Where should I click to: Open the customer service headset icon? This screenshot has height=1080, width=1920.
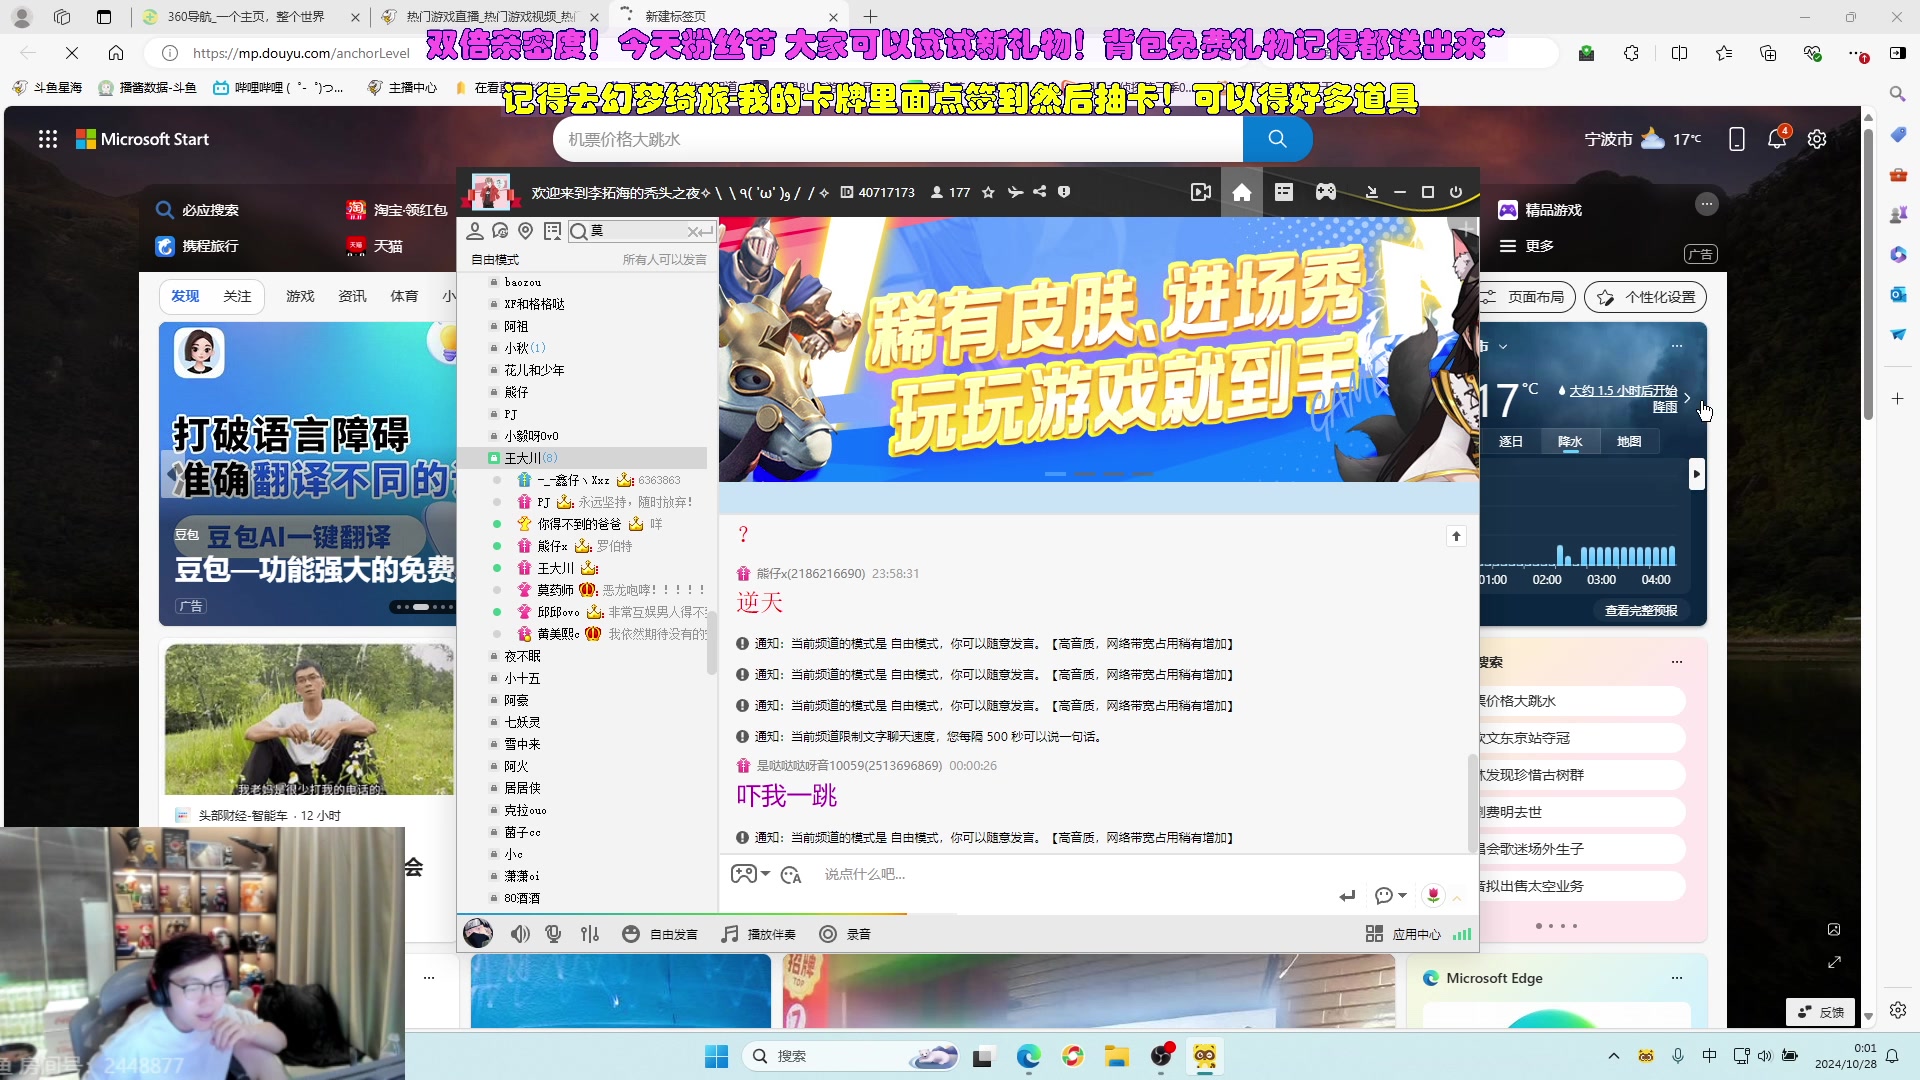click(500, 231)
